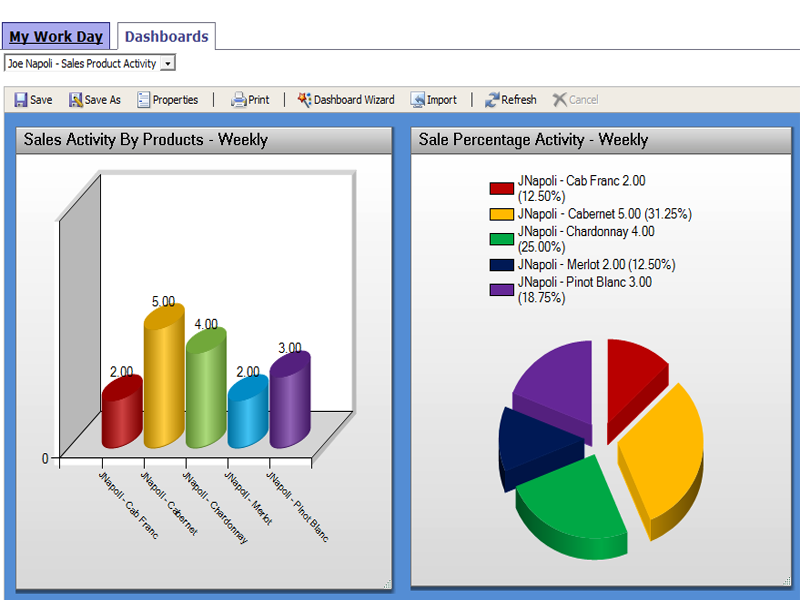800x600 pixels.
Task: Switch to the My Work Day tab
Action: tap(56, 37)
